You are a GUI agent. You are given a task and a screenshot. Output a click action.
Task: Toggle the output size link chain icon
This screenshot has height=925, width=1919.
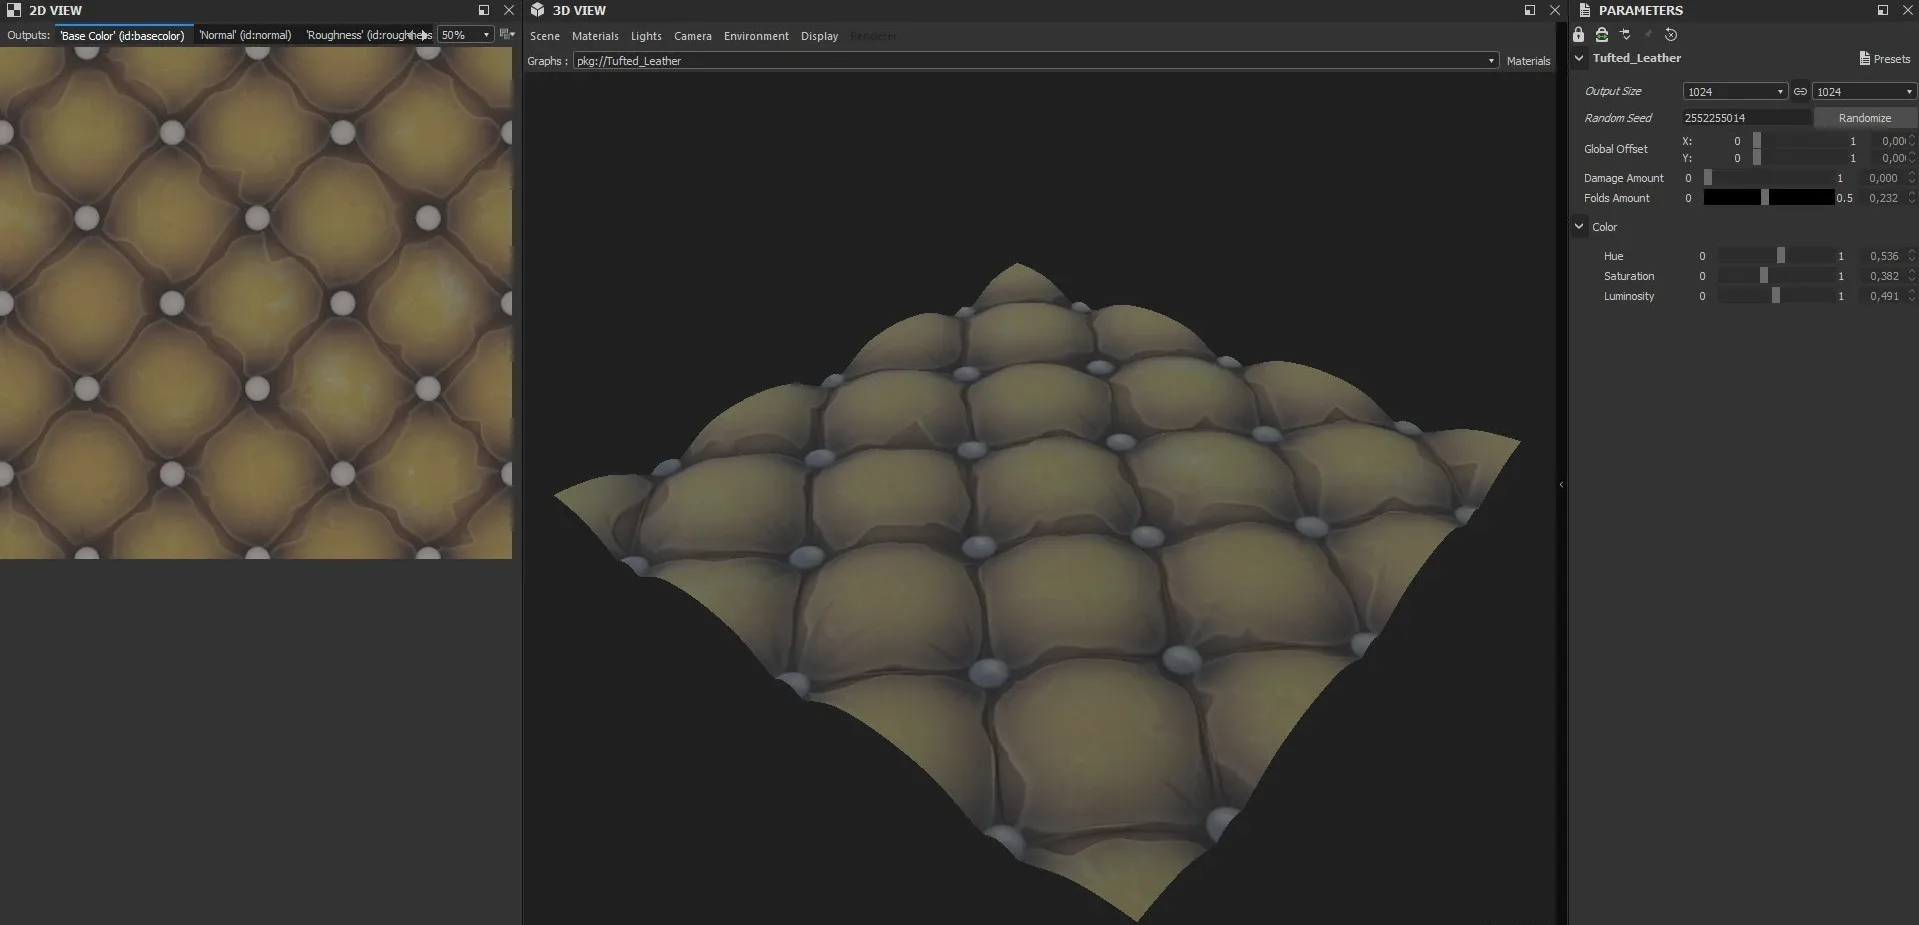(1800, 91)
